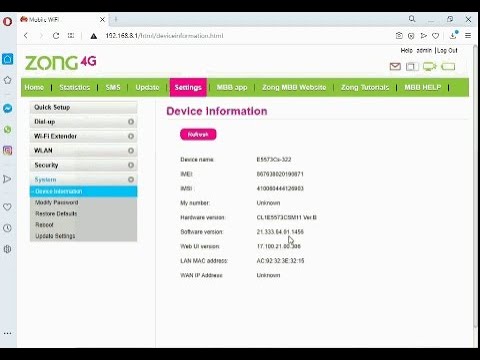Click the Log Out link
Screen dimensions: 480x360
click(x=447, y=50)
